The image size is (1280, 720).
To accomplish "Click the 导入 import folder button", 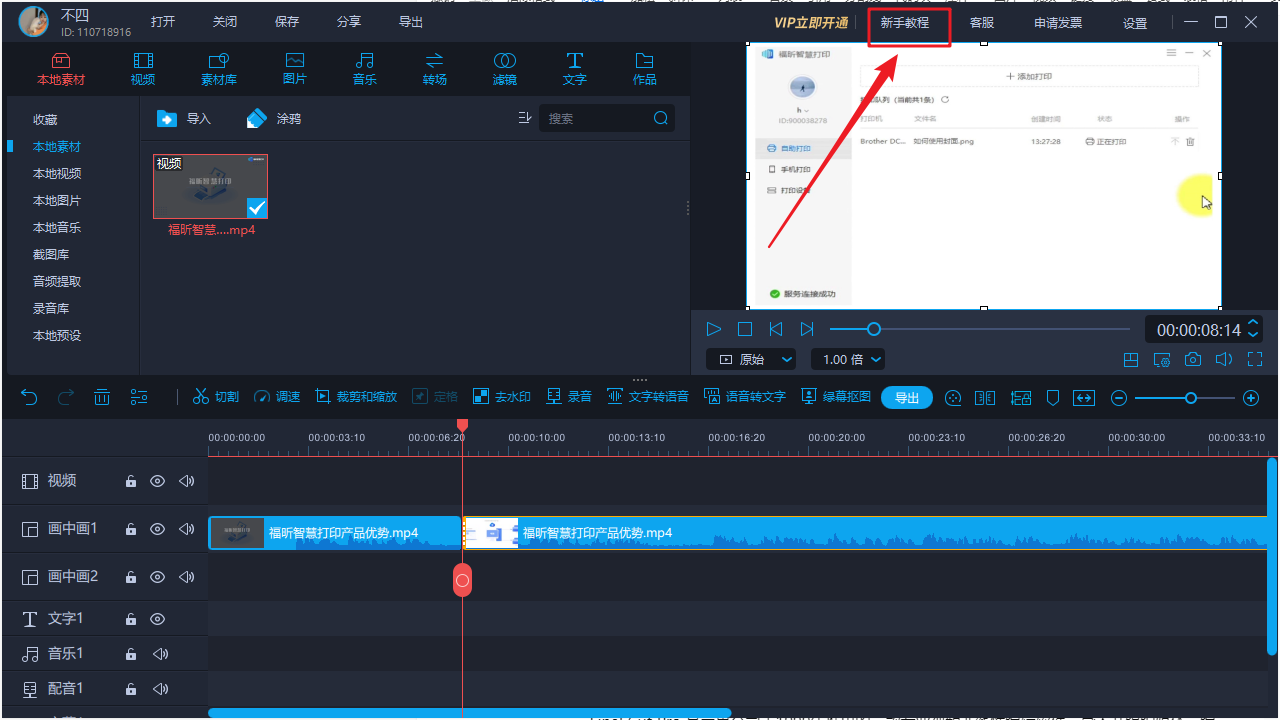I will 184,118.
